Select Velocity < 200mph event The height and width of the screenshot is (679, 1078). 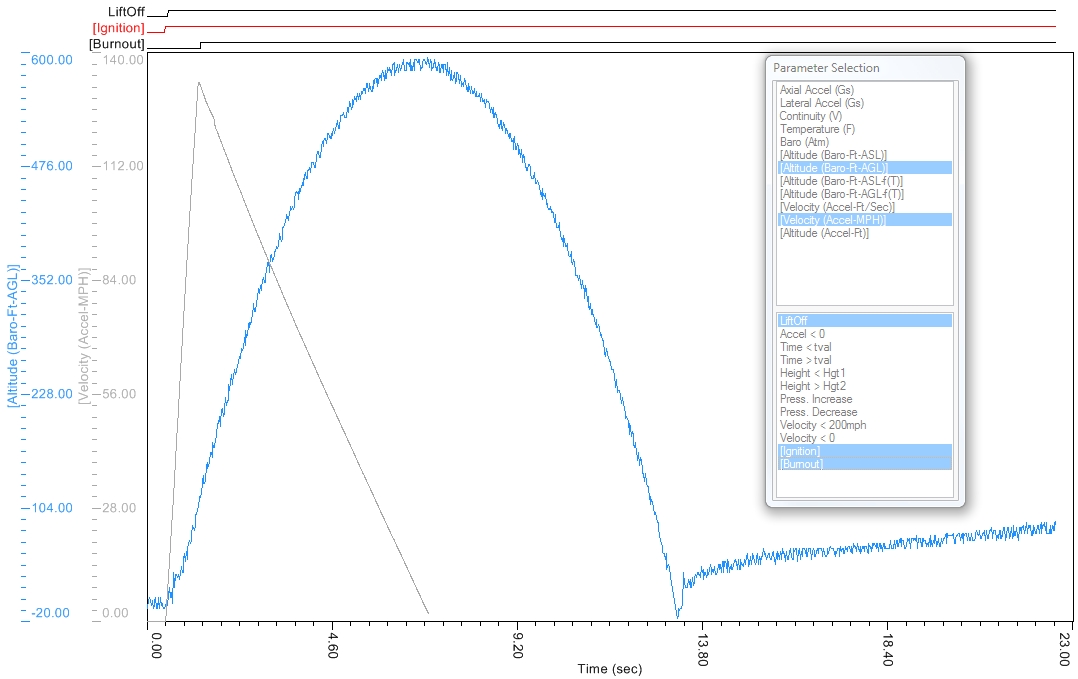click(822, 425)
